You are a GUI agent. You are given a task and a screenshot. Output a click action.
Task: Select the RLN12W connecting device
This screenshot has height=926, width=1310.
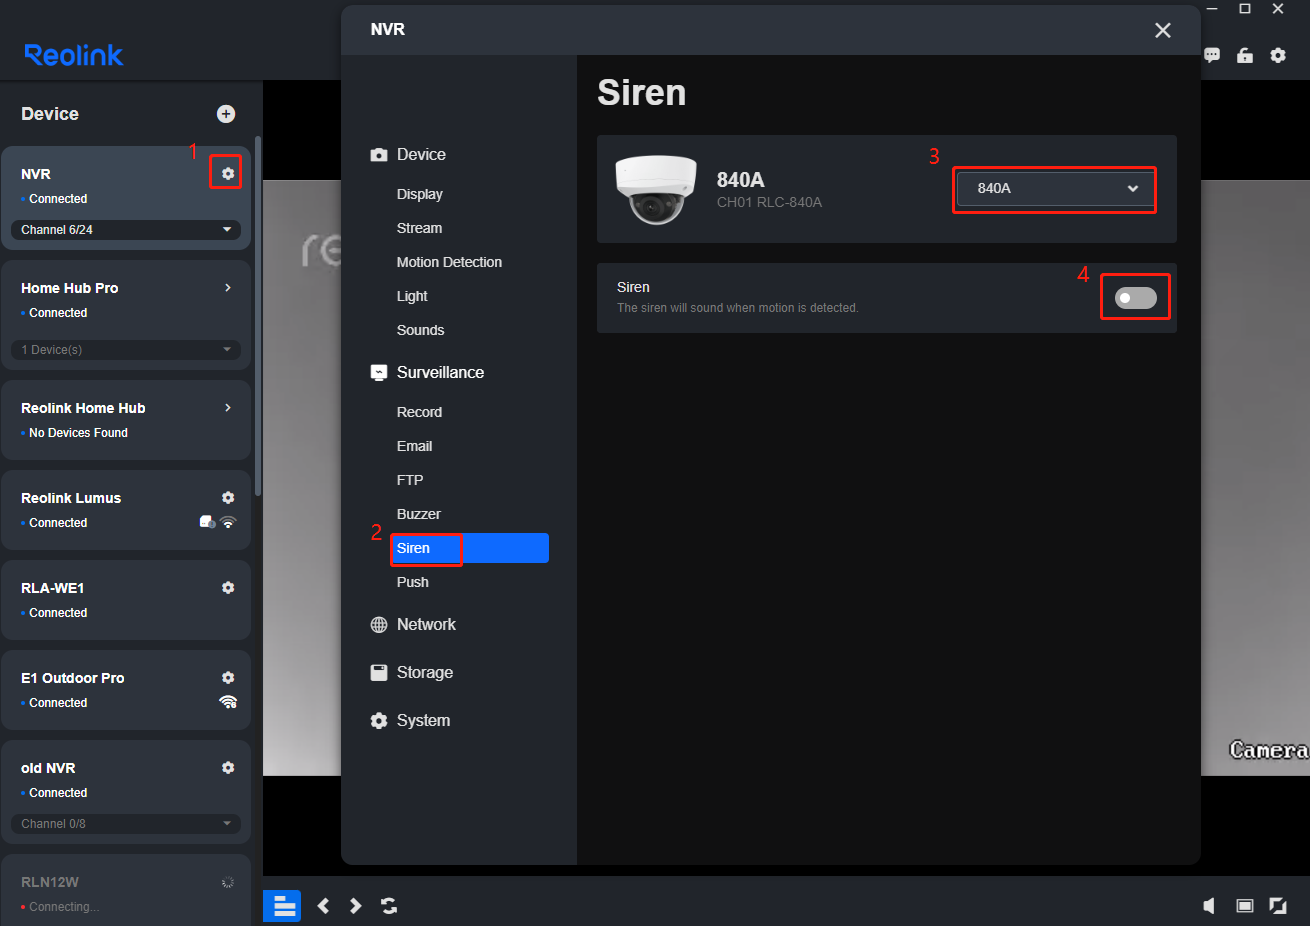[126, 890]
